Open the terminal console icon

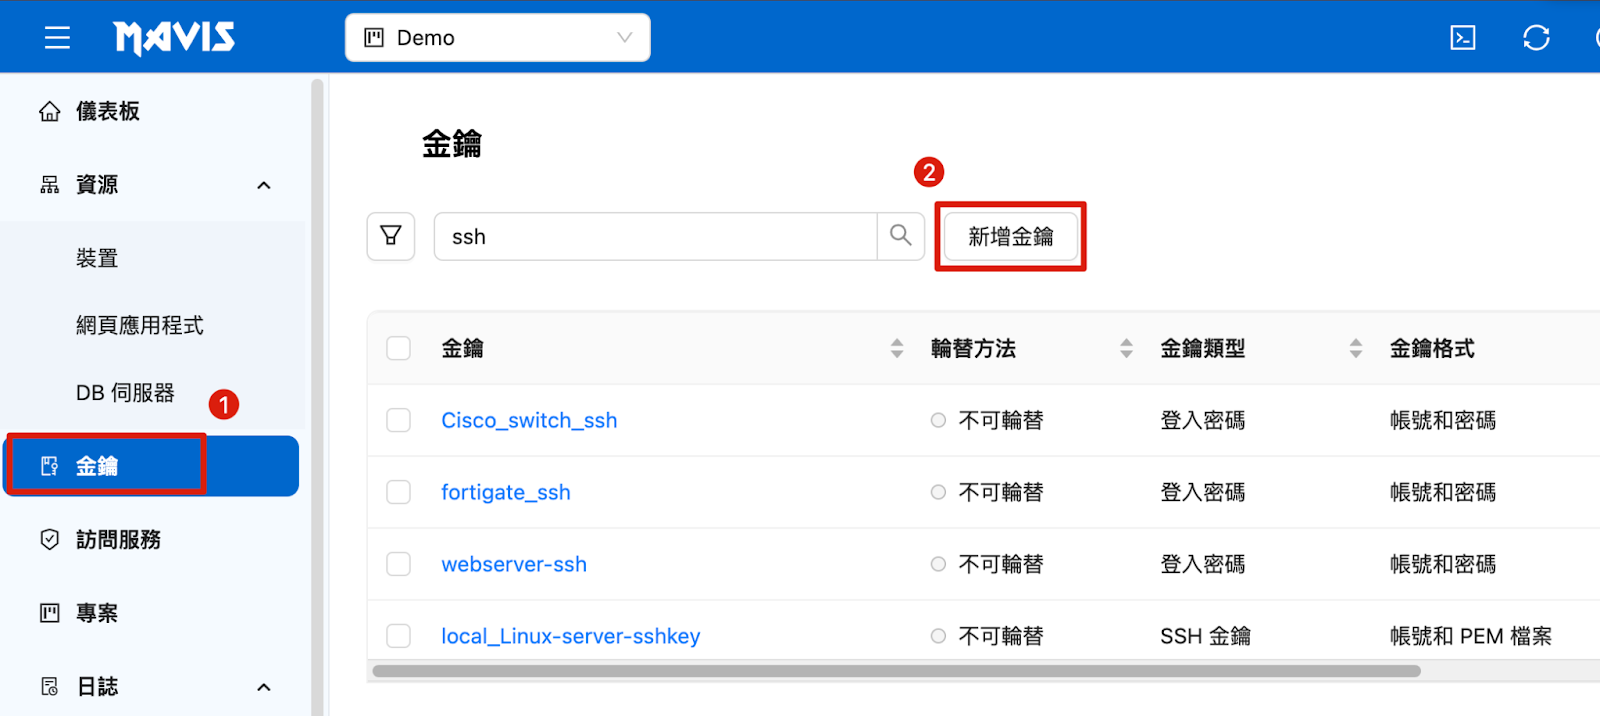pyautogui.click(x=1462, y=38)
